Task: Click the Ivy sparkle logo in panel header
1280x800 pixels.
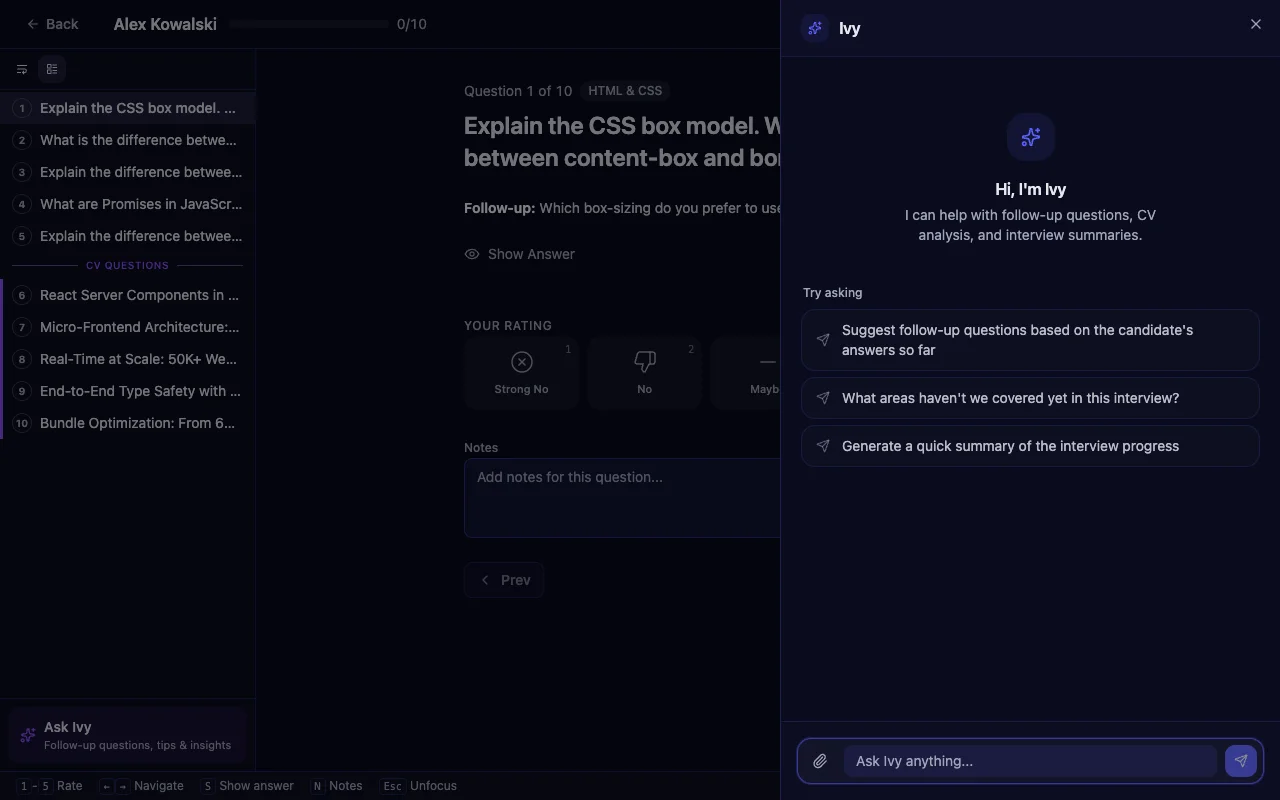Action: [814, 28]
